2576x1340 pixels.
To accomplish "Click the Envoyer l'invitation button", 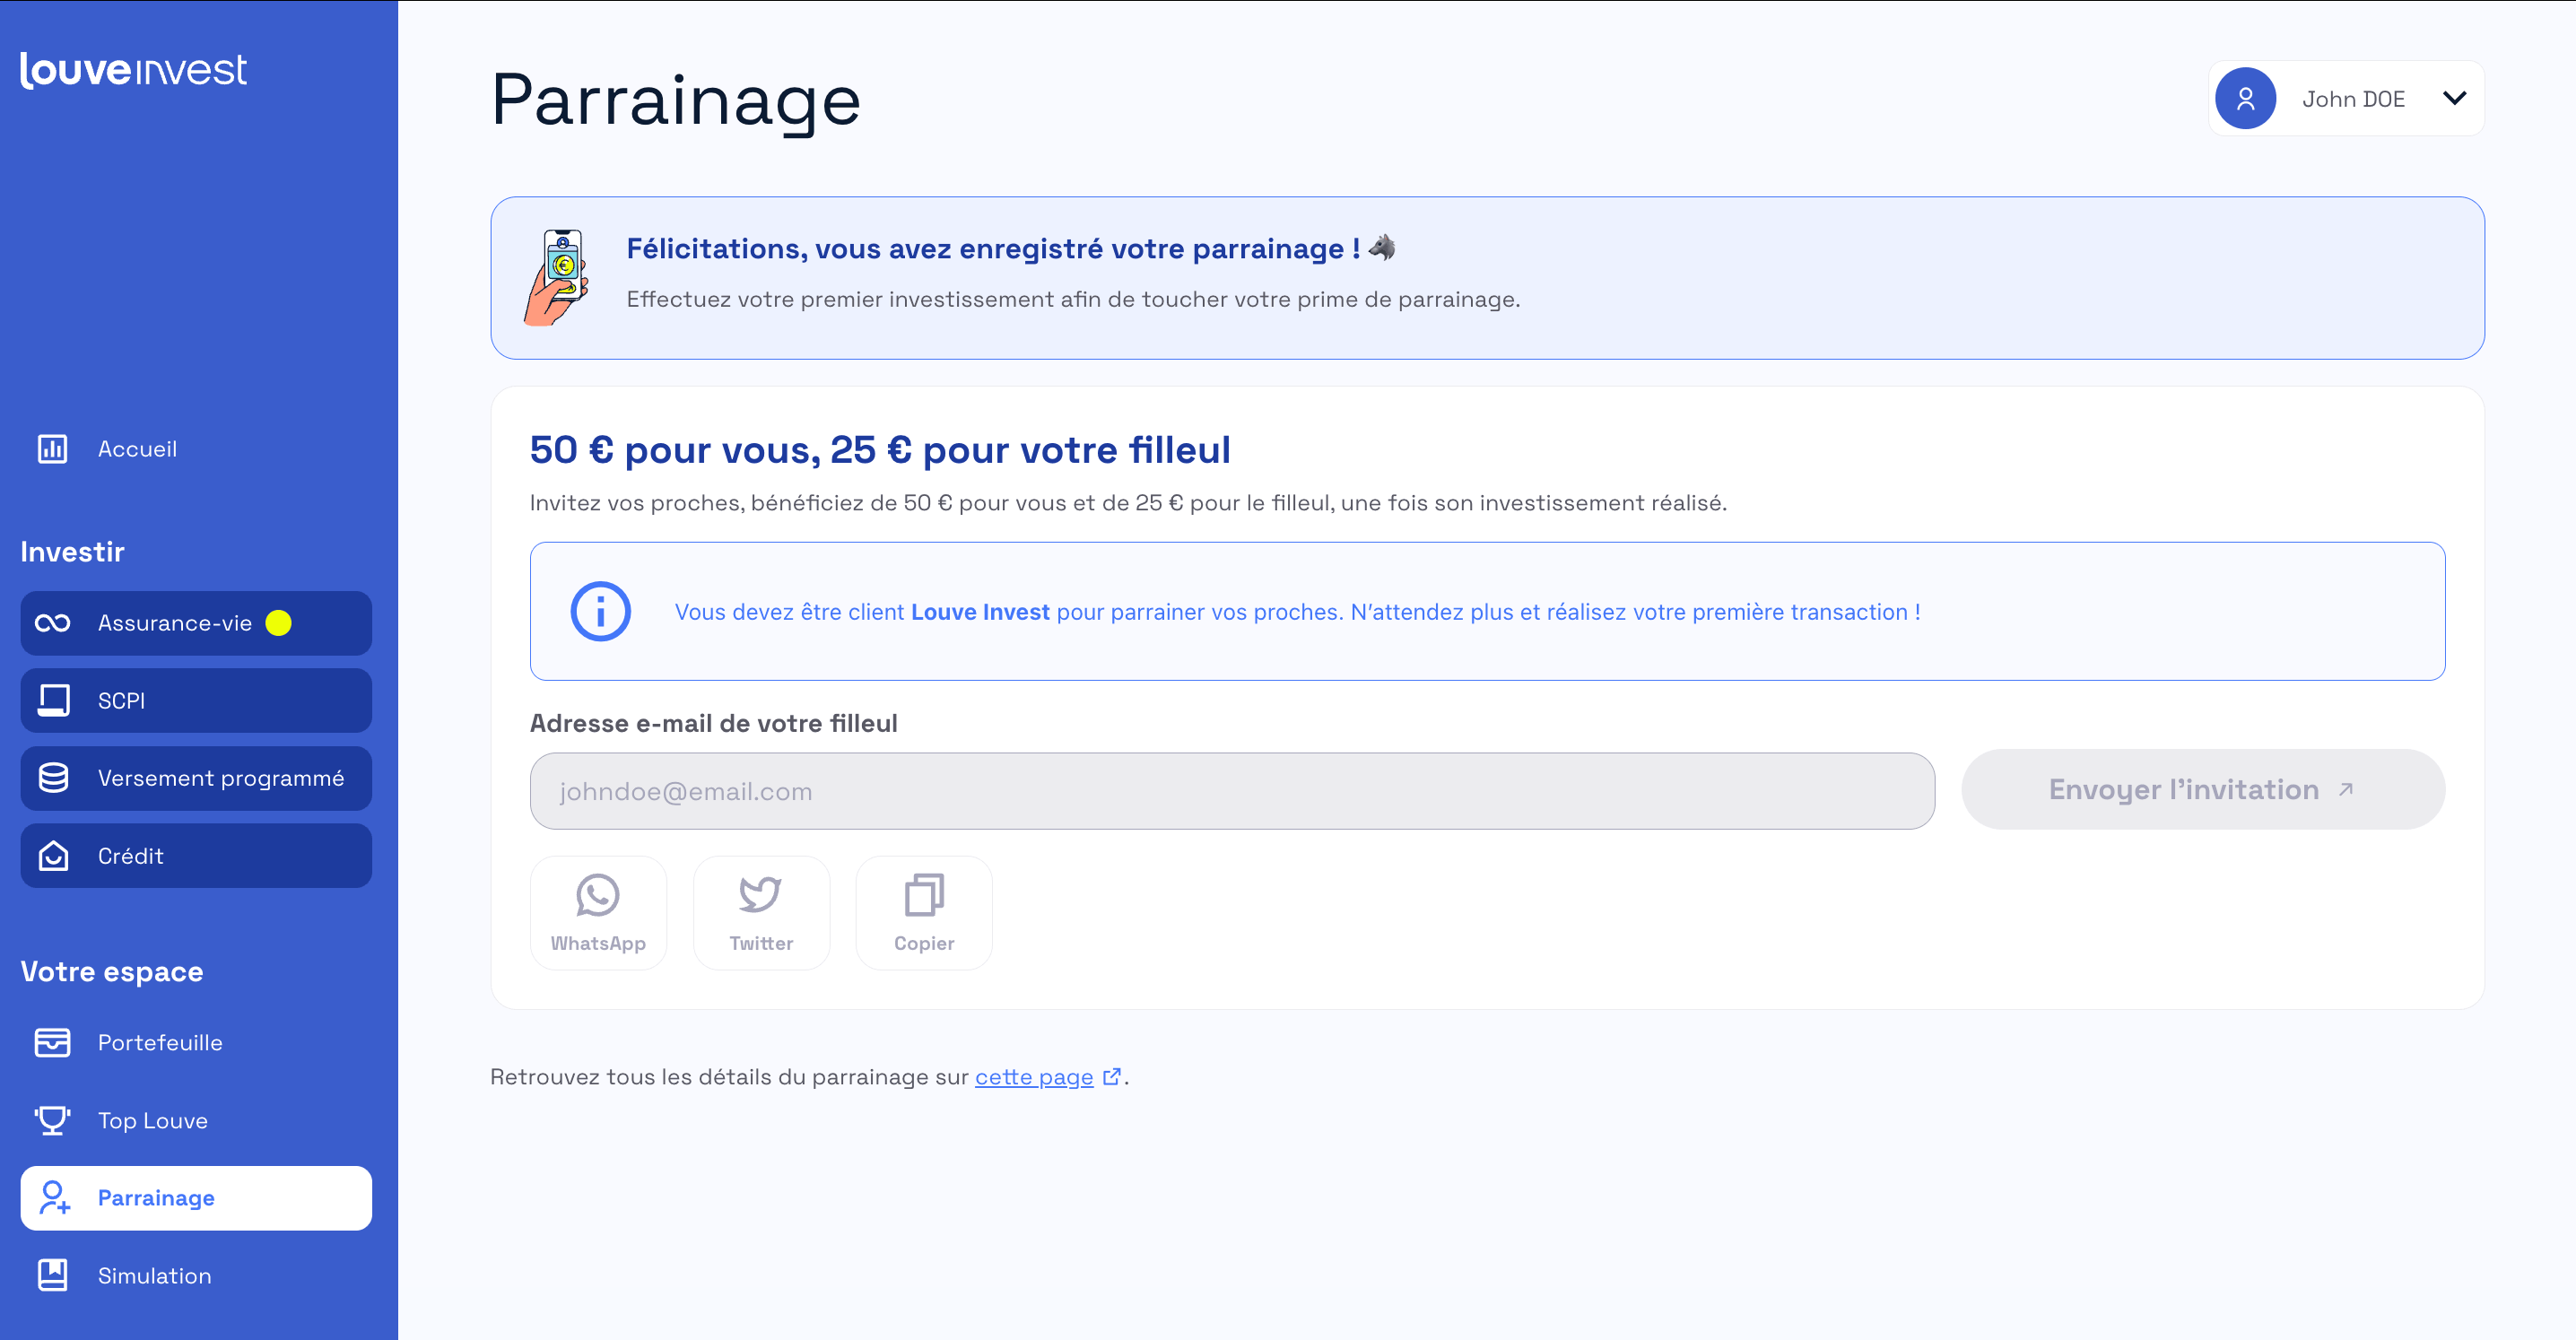I will coord(2203,789).
